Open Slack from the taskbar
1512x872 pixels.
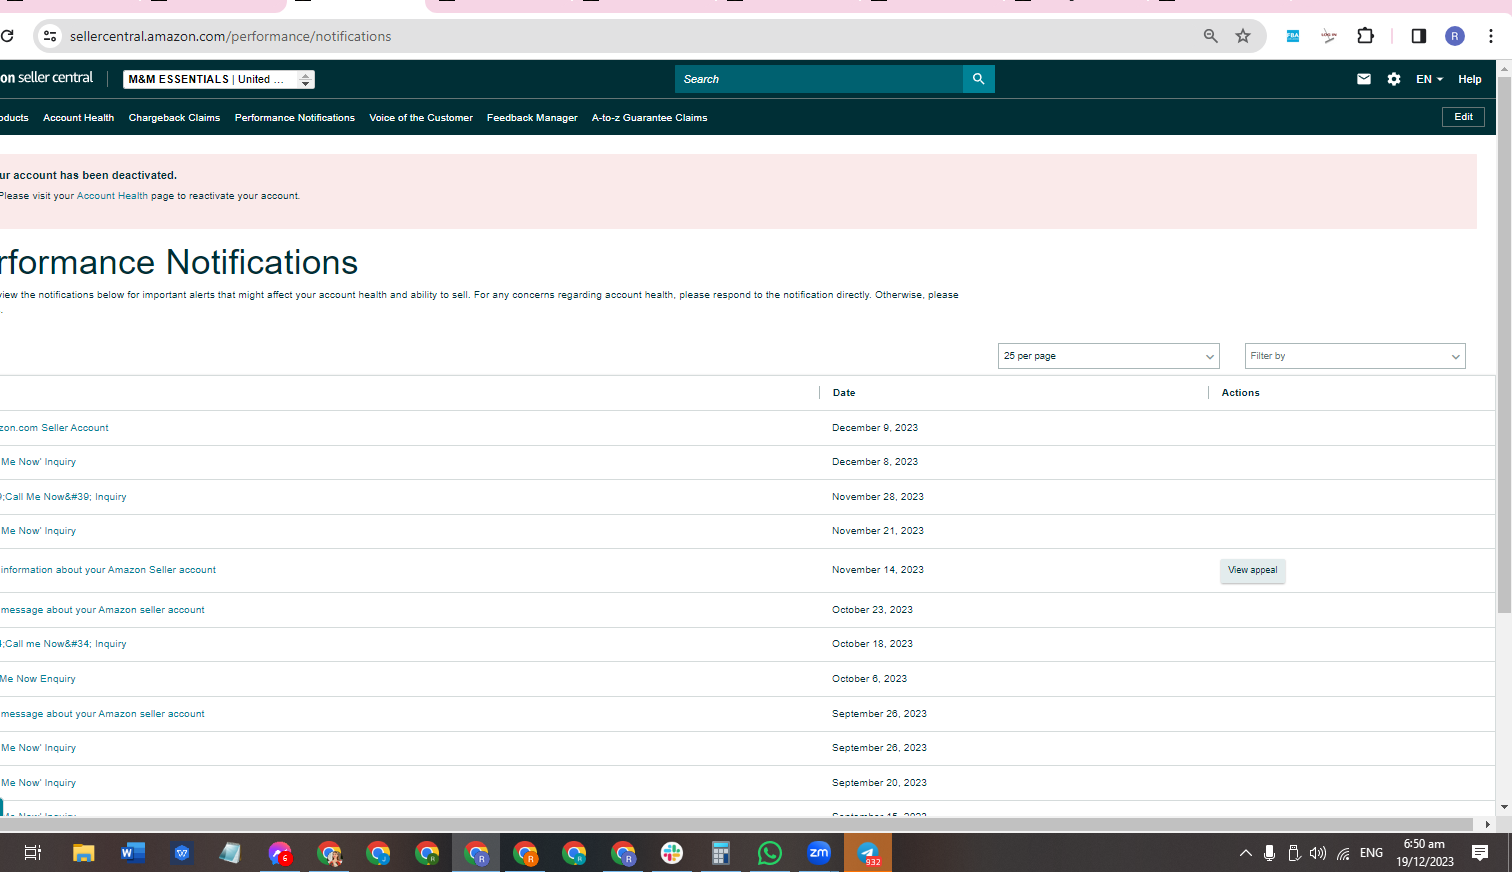click(x=672, y=853)
